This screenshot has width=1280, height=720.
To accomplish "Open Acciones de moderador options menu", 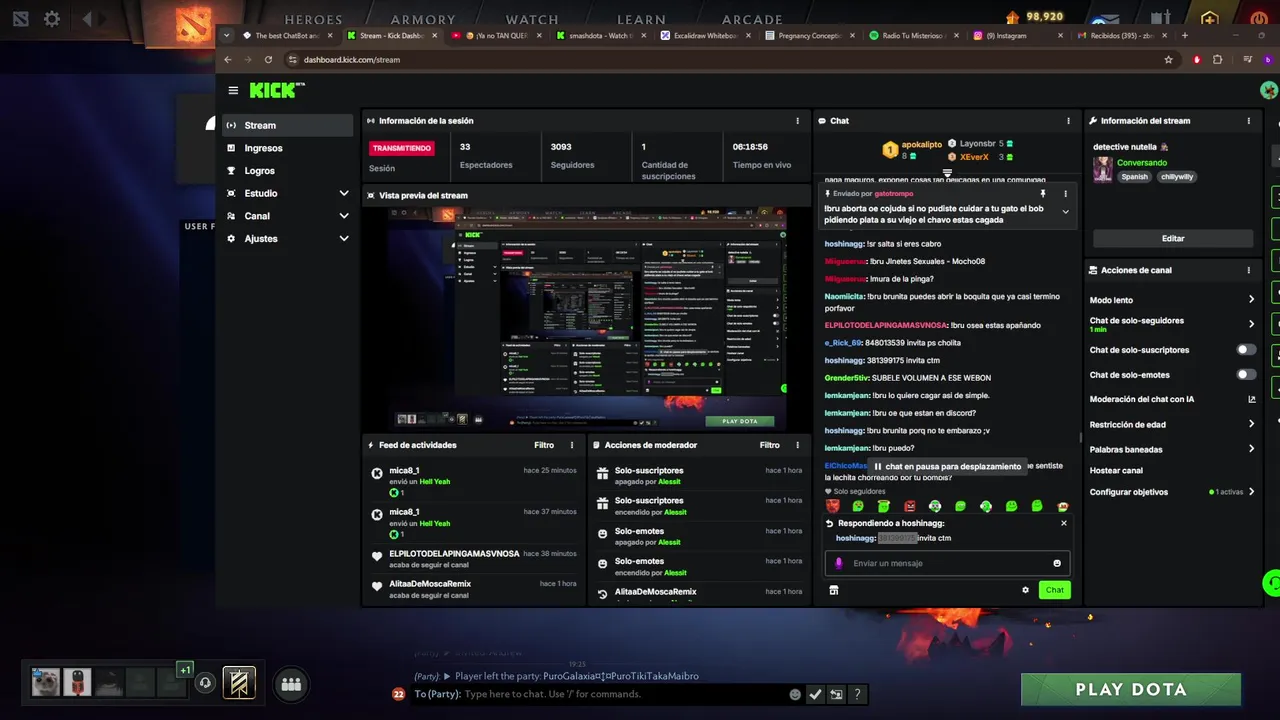I will (x=797, y=445).
